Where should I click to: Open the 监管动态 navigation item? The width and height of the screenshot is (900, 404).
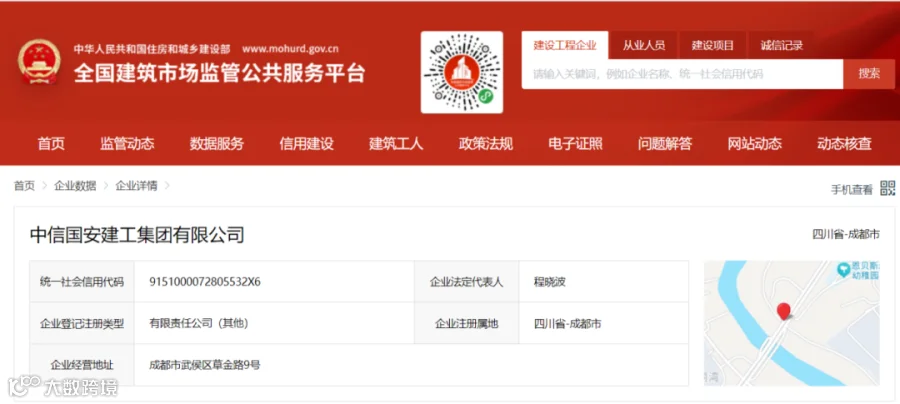127,143
